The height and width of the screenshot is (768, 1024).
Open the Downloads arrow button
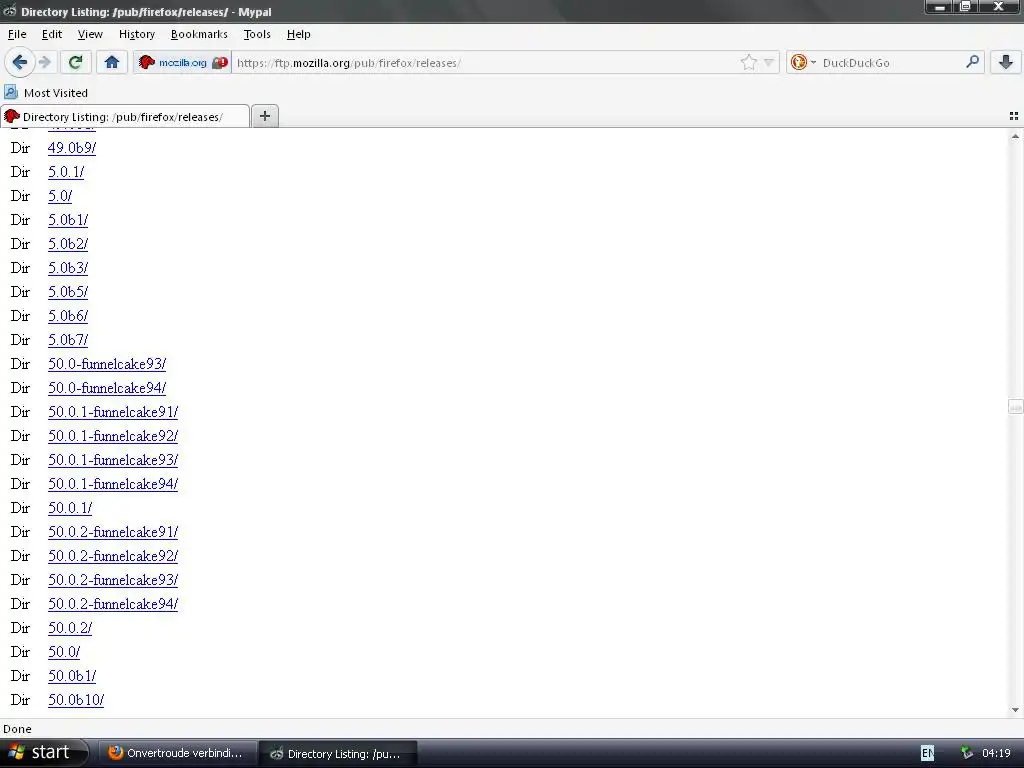[x=1006, y=62]
